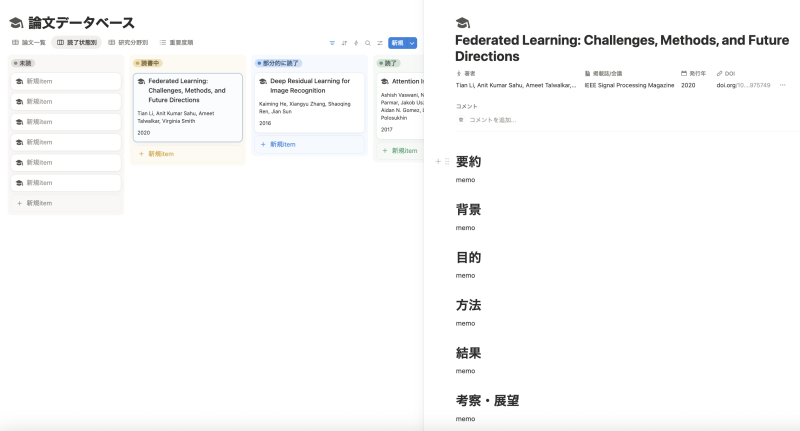This screenshot has width=800, height=431.
Task: Switch to the 論文一覧 tab
Action: coord(29,43)
